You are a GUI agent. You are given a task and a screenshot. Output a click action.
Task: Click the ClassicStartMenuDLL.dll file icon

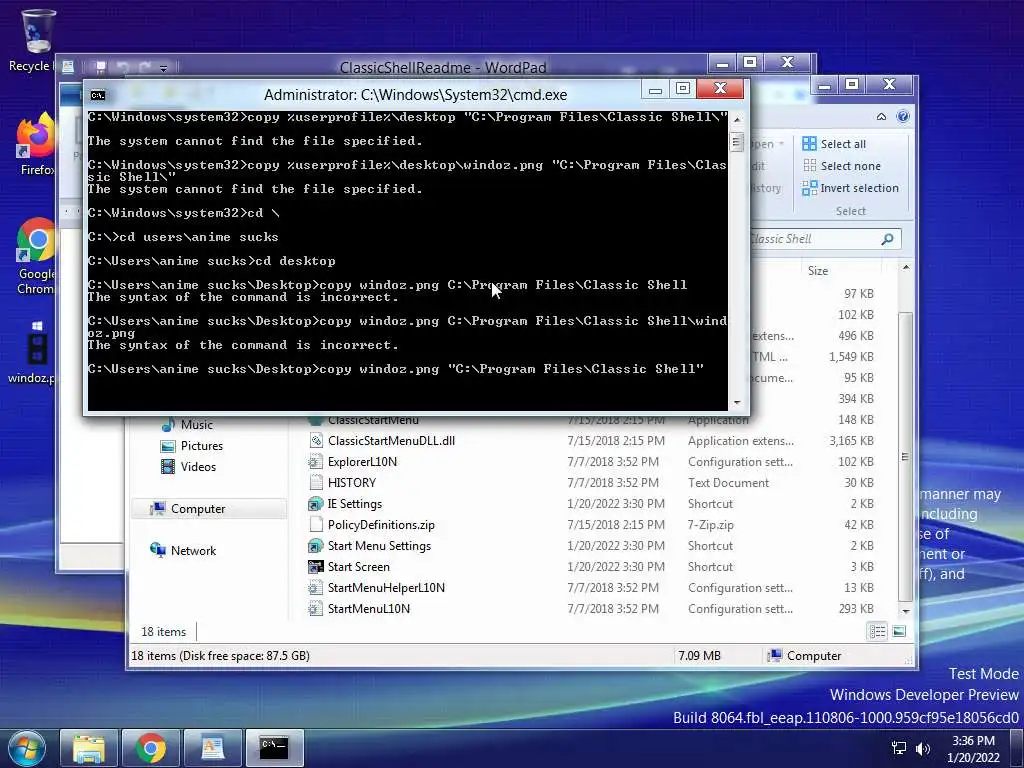click(x=315, y=441)
